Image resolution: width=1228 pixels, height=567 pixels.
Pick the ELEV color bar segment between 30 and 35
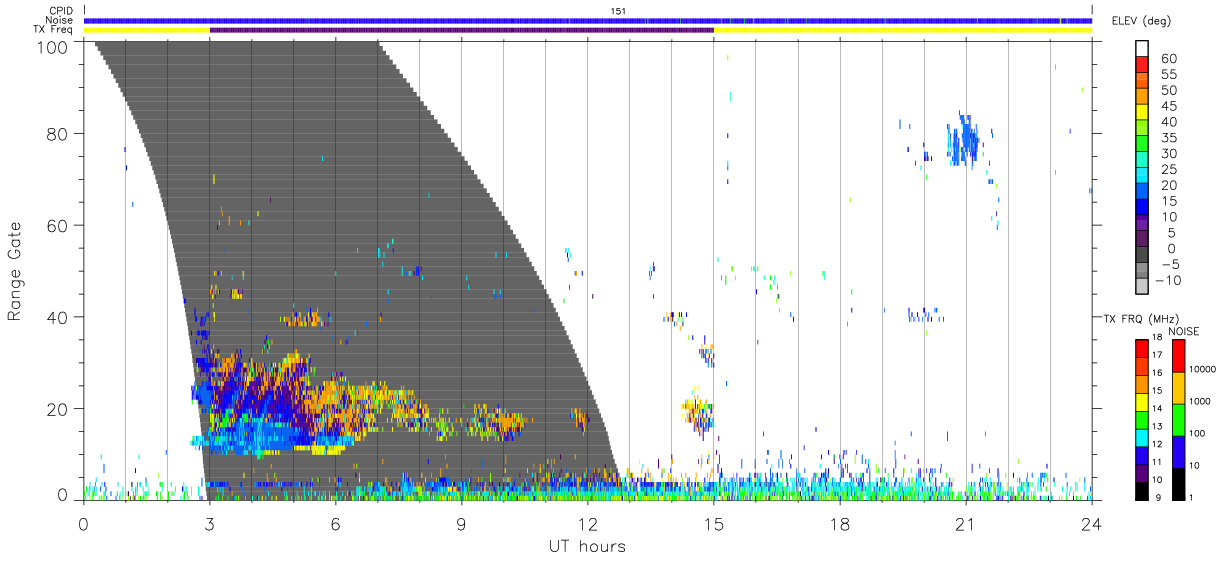click(x=1142, y=145)
